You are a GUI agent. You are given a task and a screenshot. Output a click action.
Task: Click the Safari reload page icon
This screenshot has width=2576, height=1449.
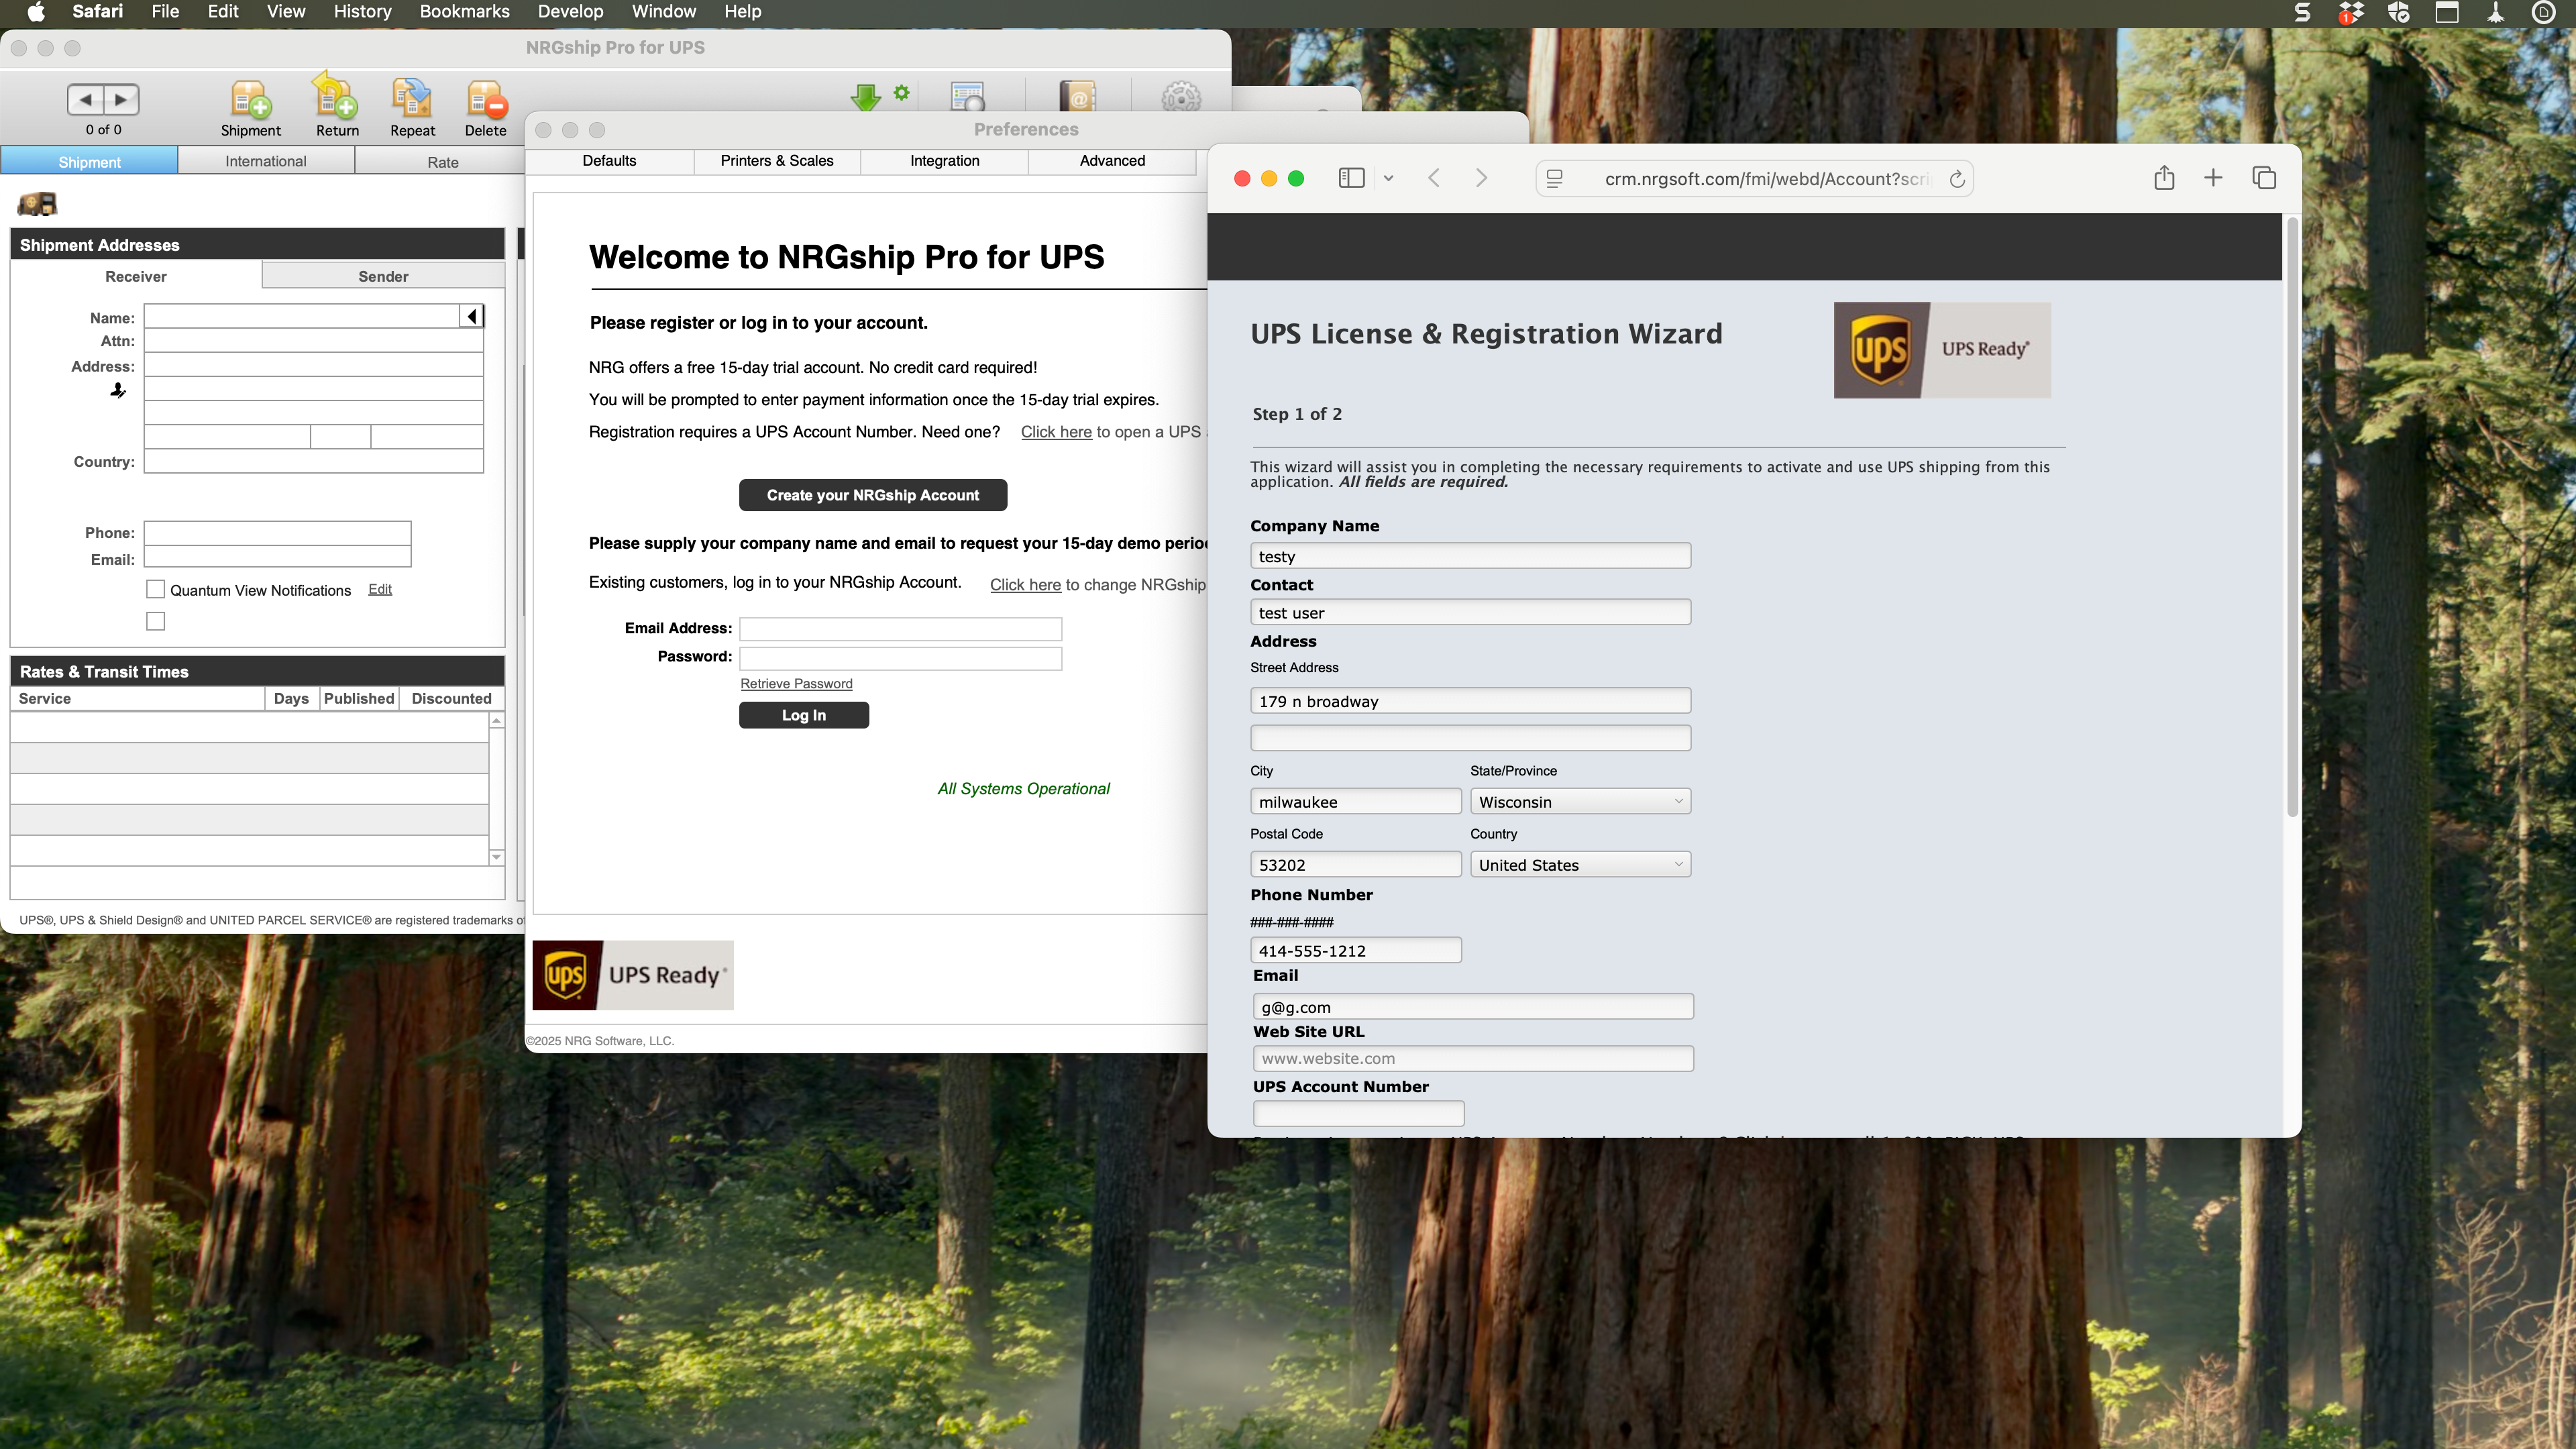[1957, 179]
